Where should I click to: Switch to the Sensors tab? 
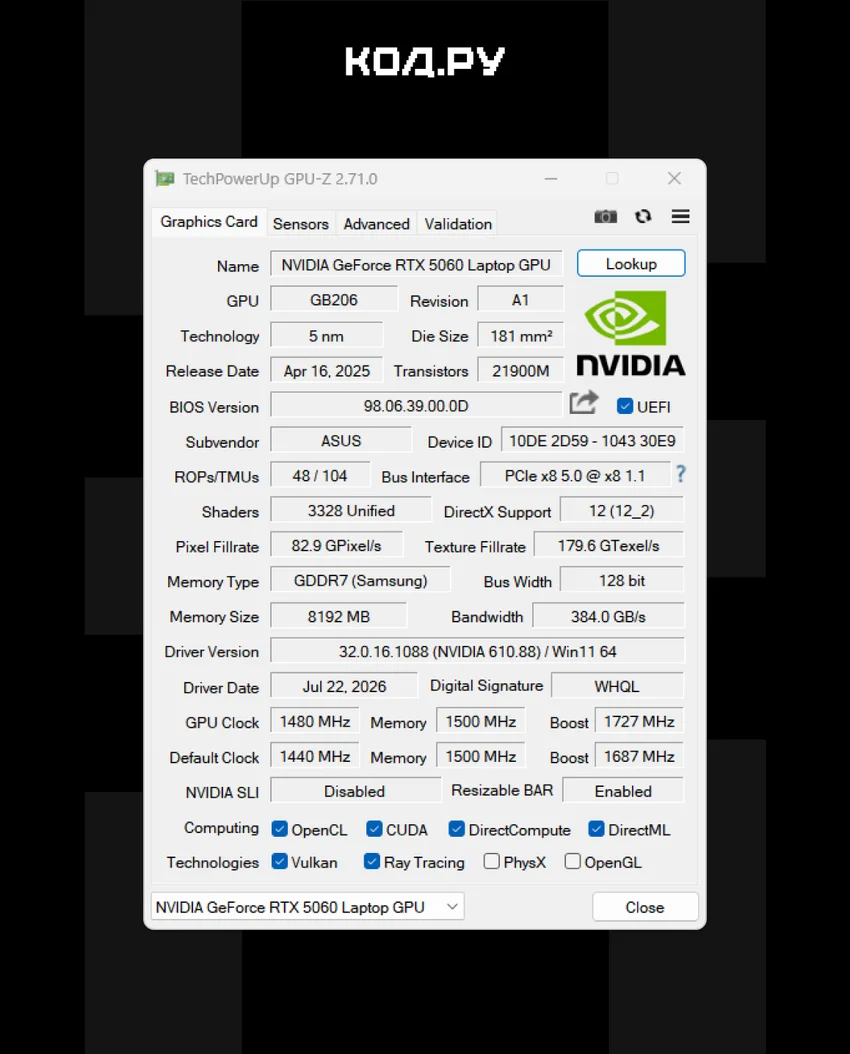[x=300, y=224]
